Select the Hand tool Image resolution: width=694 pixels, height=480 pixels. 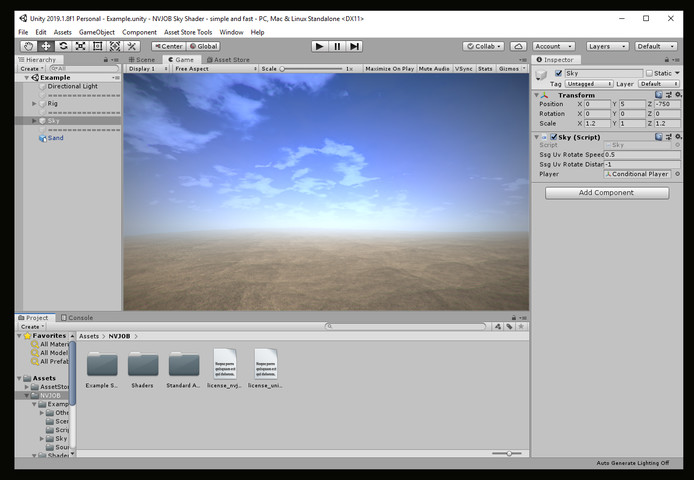(x=29, y=46)
